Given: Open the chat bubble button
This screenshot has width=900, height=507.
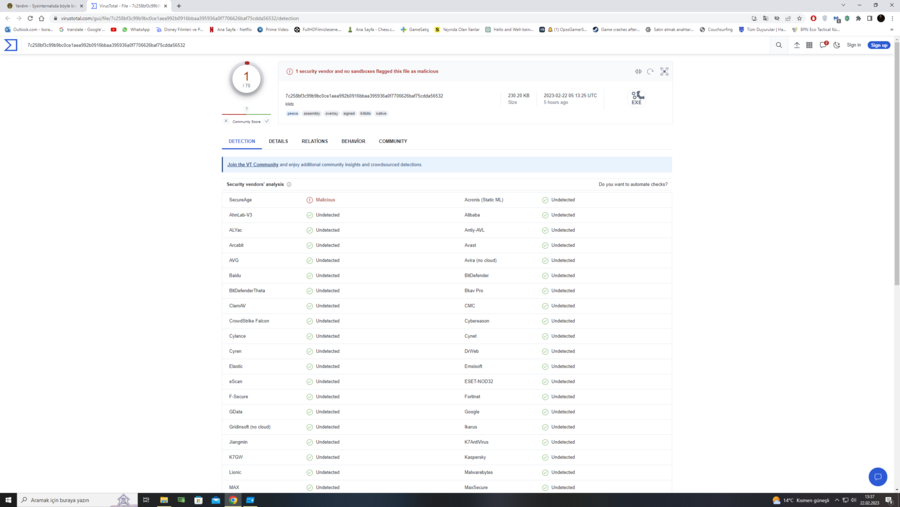Looking at the screenshot, I should (x=877, y=477).
